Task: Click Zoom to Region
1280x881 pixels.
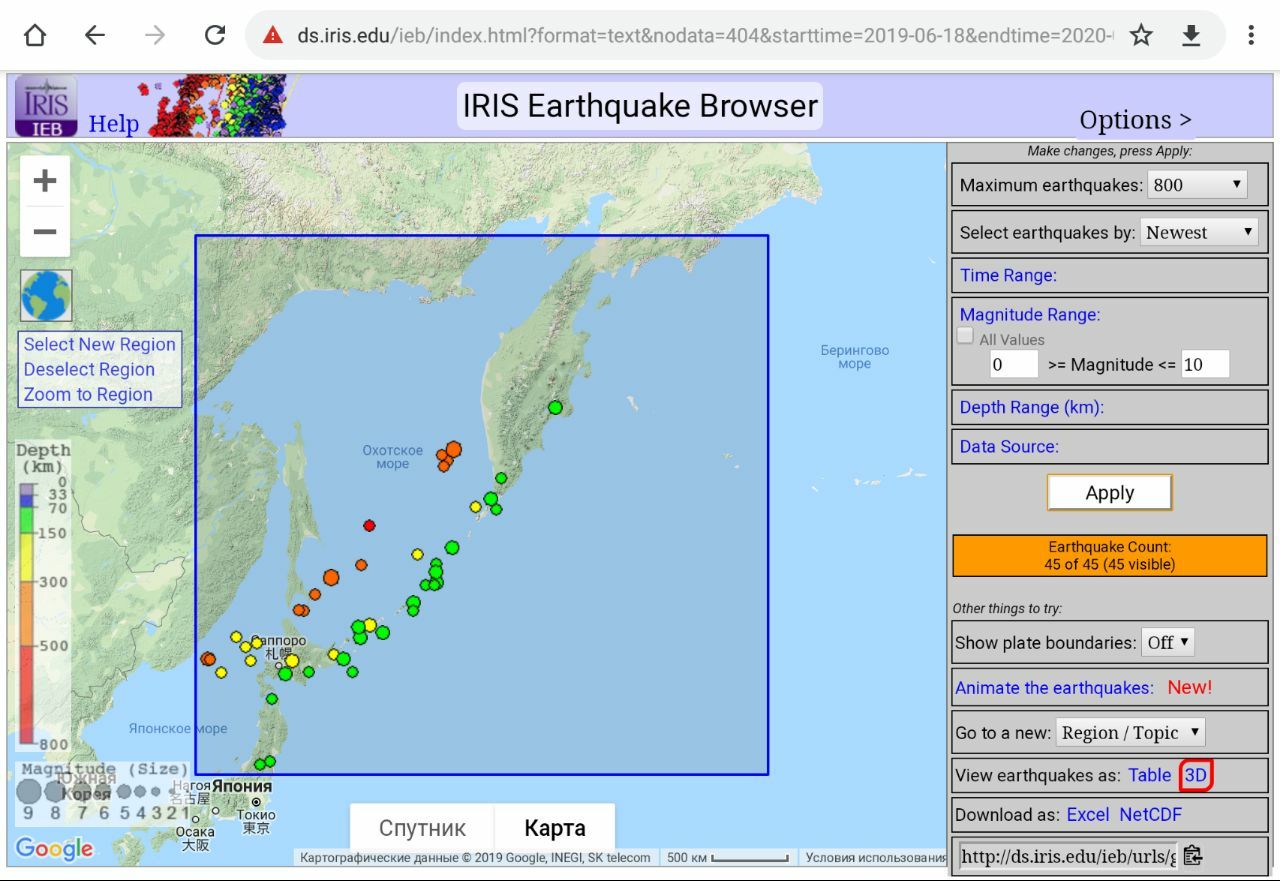Action: pos(88,394)
